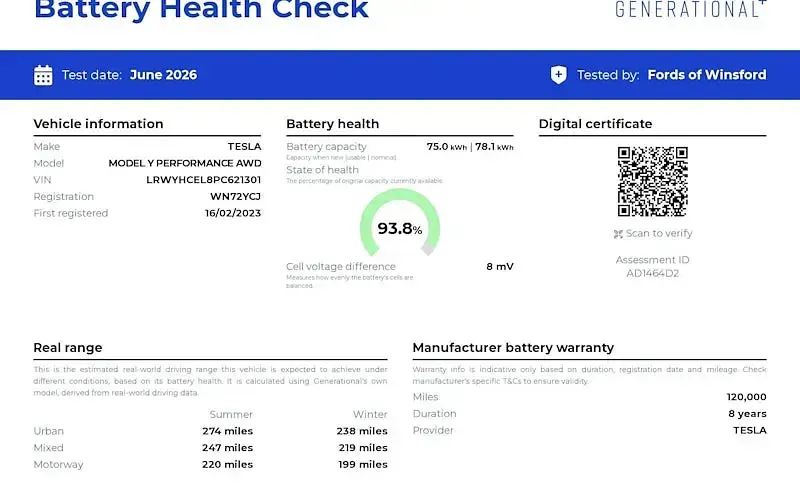
Task: Select the Motorway summer range 220 miles
Action: point(228,465)
